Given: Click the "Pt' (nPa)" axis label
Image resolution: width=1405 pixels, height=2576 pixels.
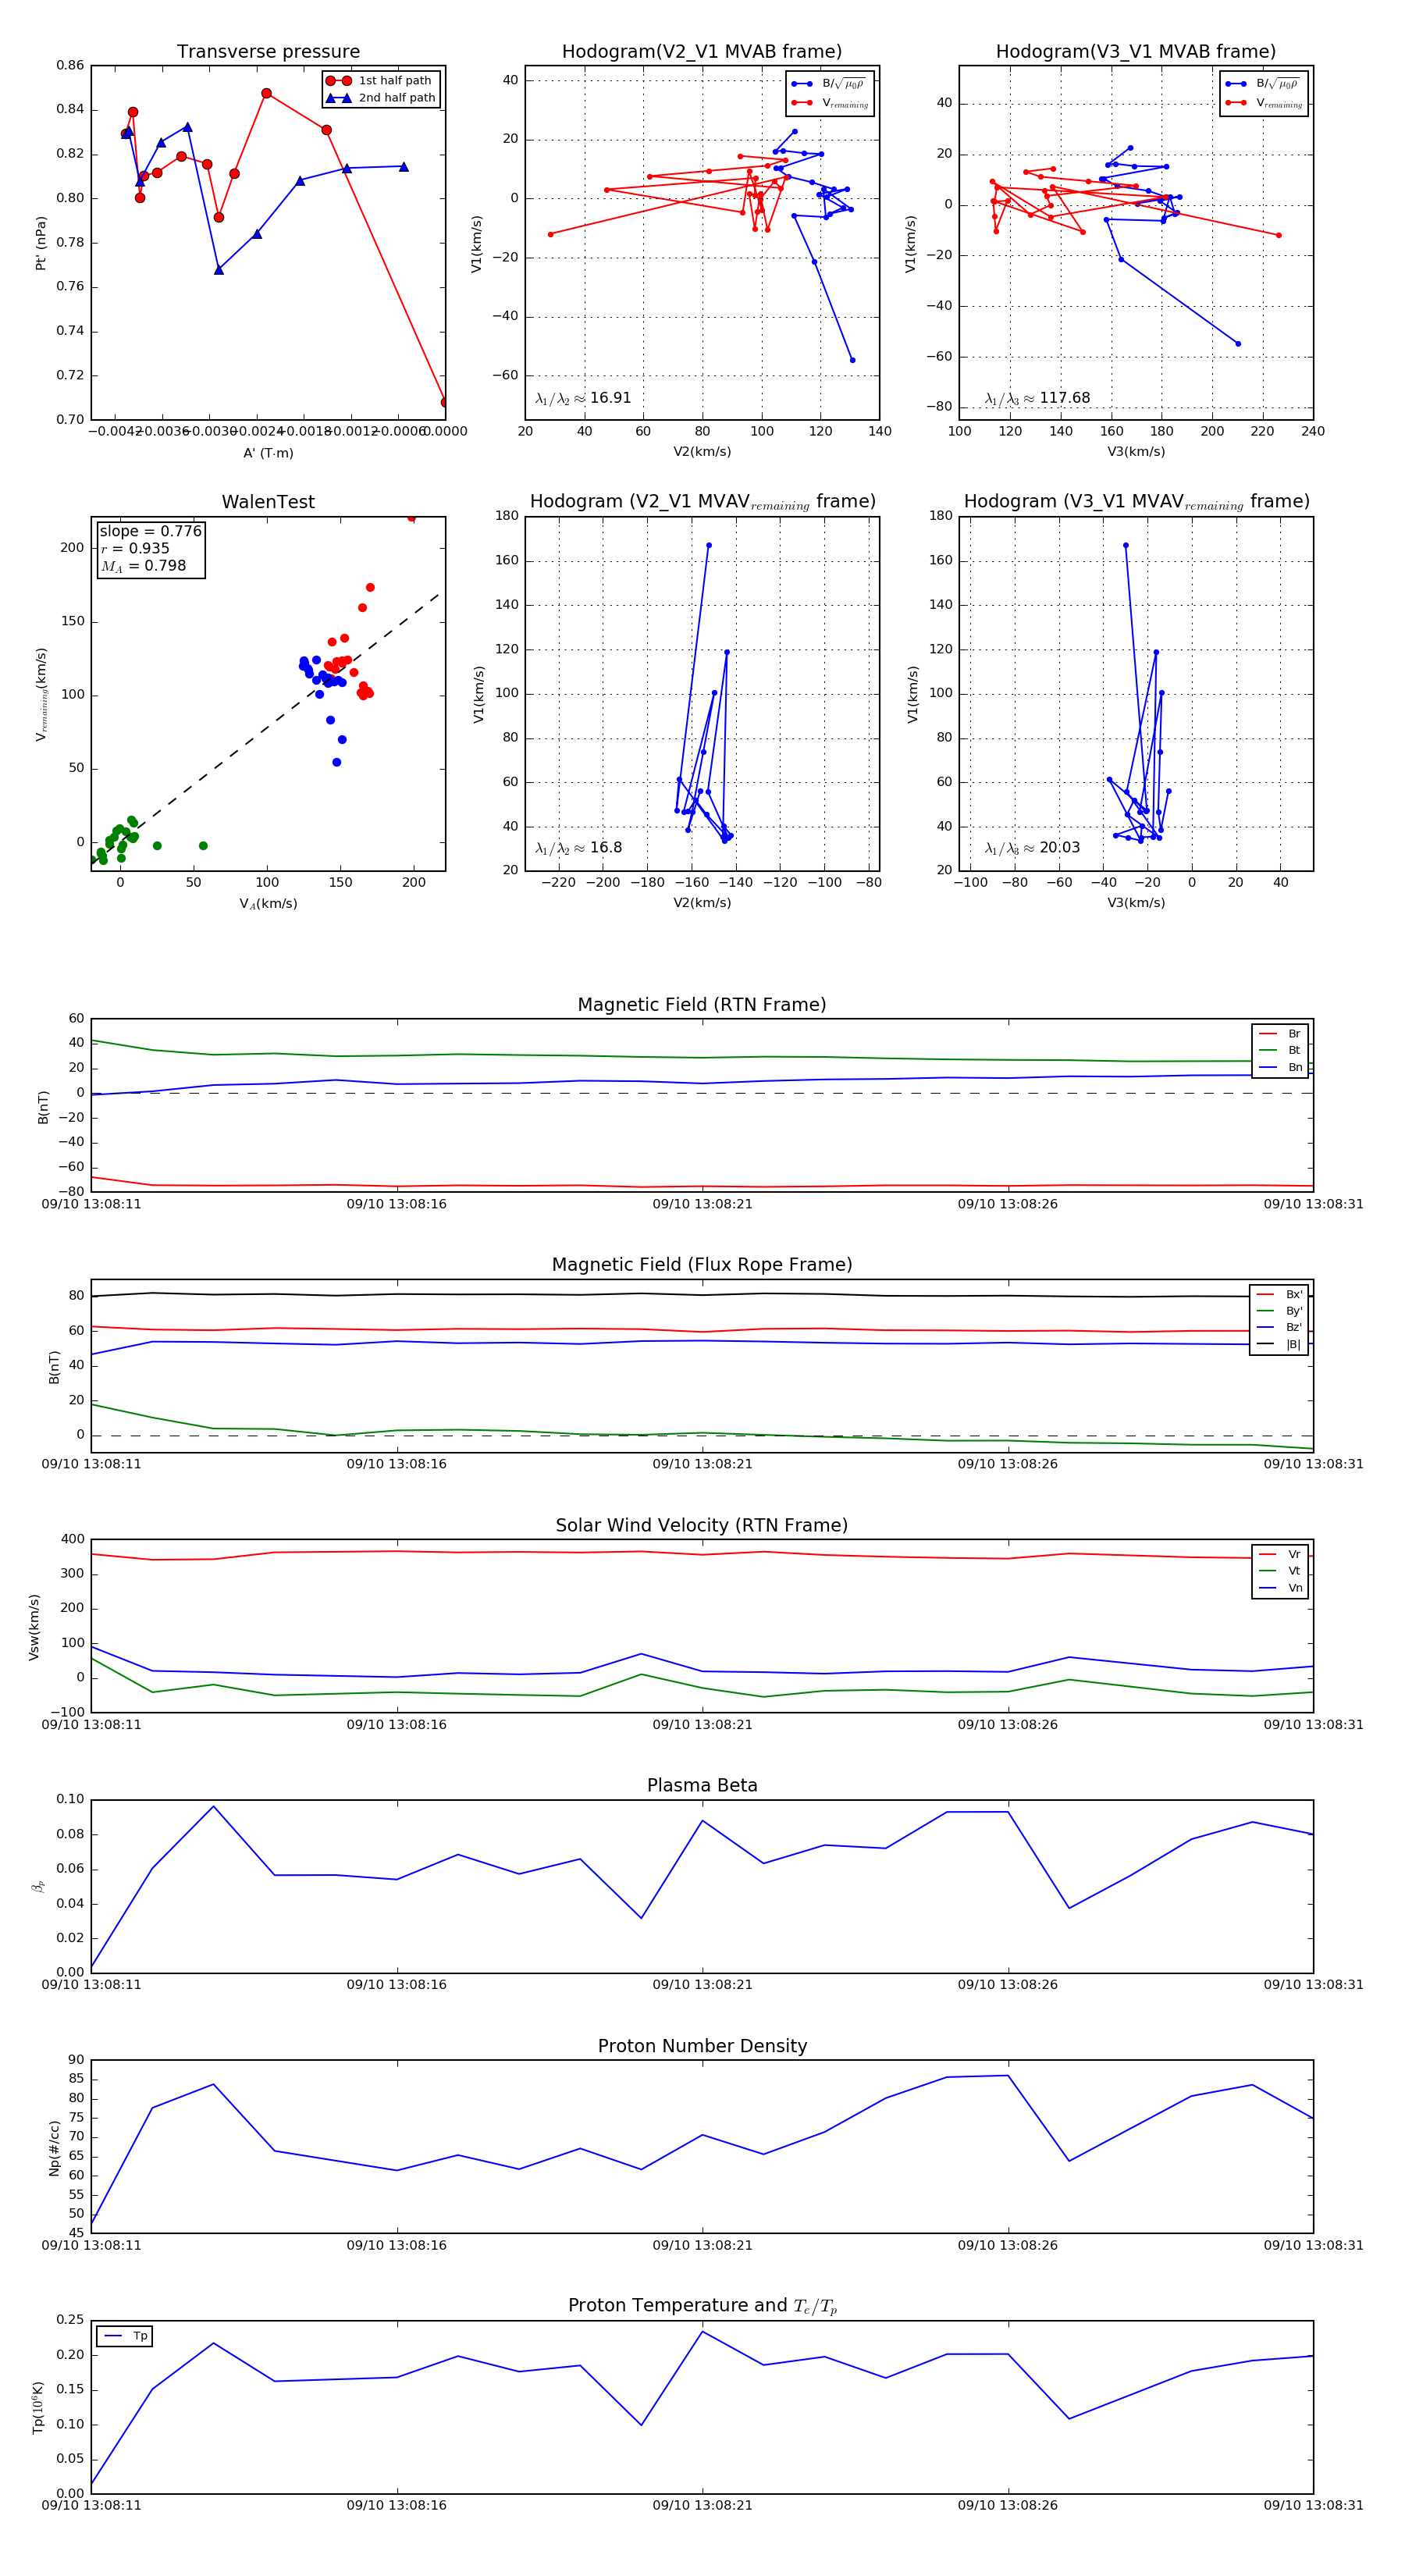Looking at the screenshot, I should coord(41,243).
